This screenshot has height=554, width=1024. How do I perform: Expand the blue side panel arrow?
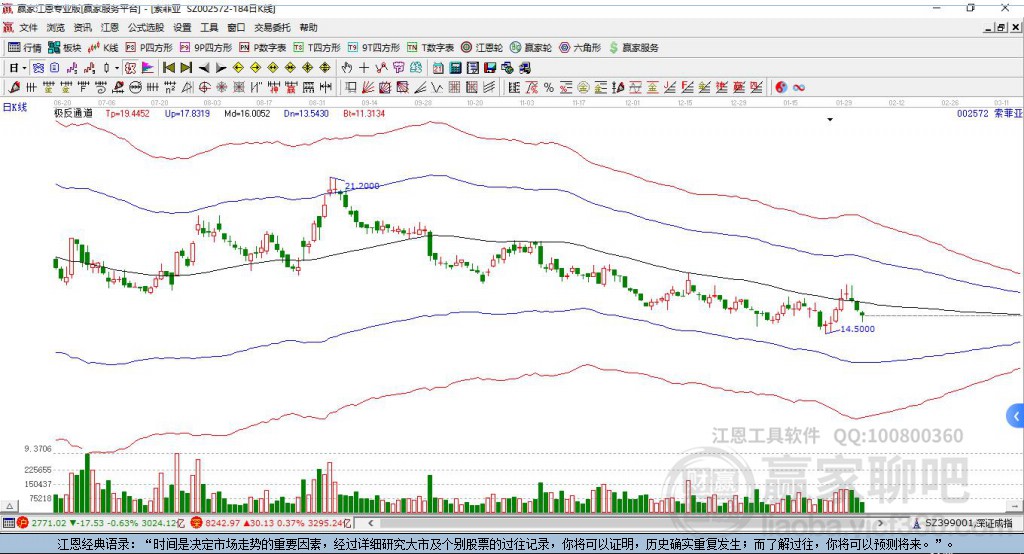1016,416
